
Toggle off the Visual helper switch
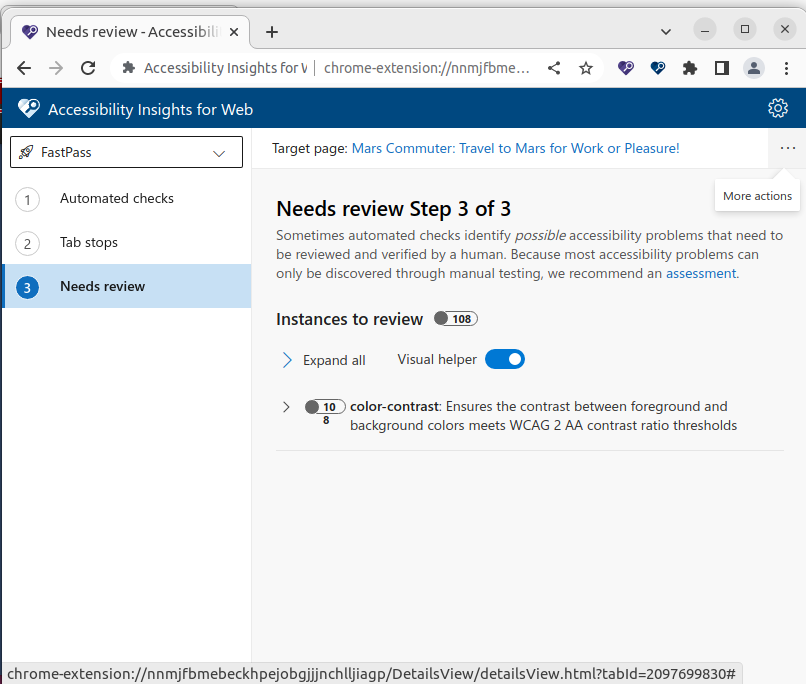point(504,359)
